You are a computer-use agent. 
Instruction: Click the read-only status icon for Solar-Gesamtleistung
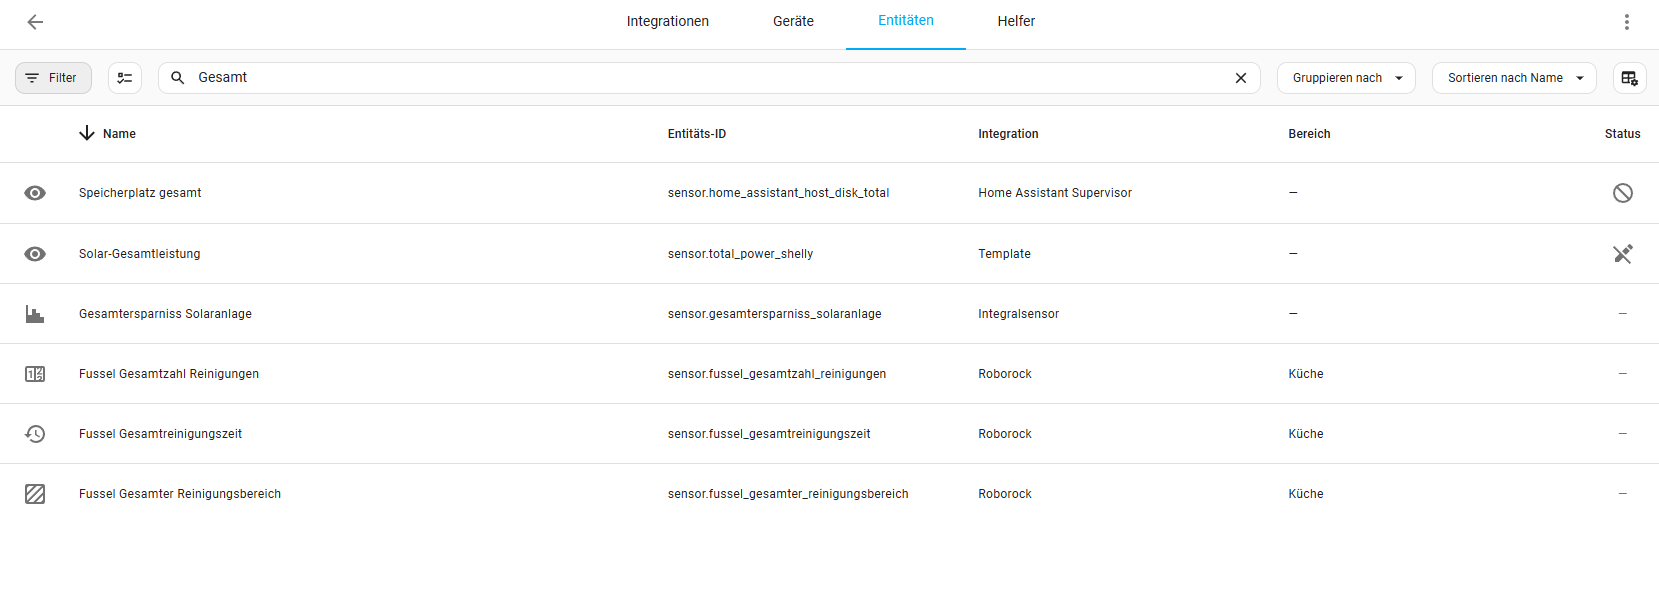[1622, 254]
